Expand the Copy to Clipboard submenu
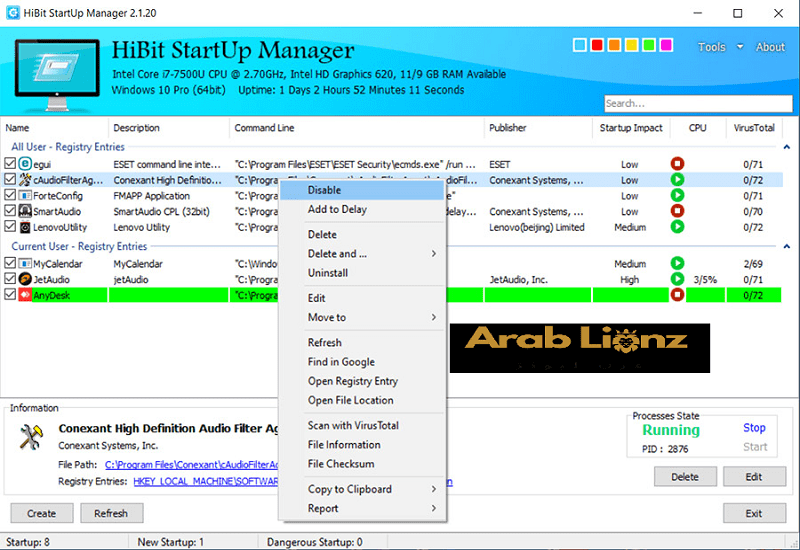This screenshot has height=550, width=800. pyautogui.click(x=433, y=489)
